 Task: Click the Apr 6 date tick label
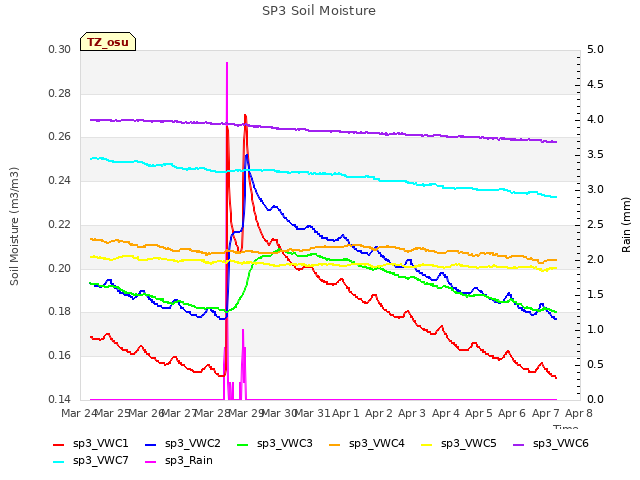click(512, 413)
